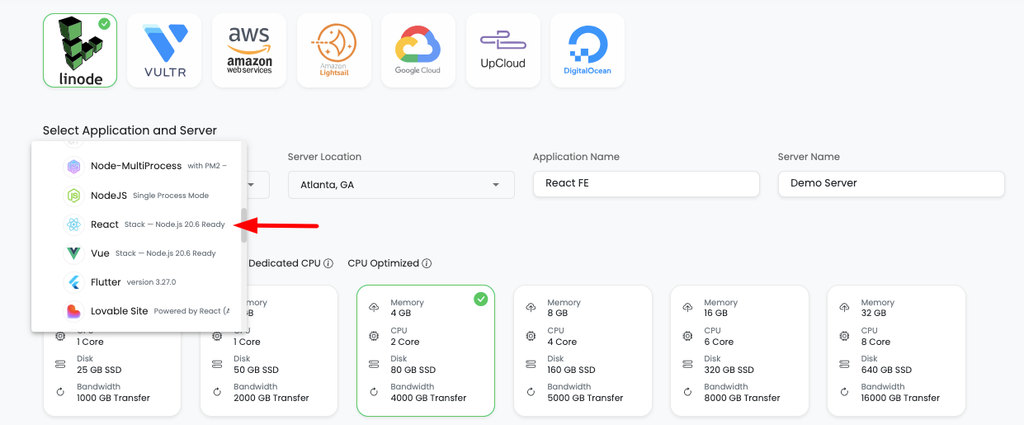The image size is (1024, 425).
Task: Choose the 32 GB memory server plan
Action: tap(896, 351)
